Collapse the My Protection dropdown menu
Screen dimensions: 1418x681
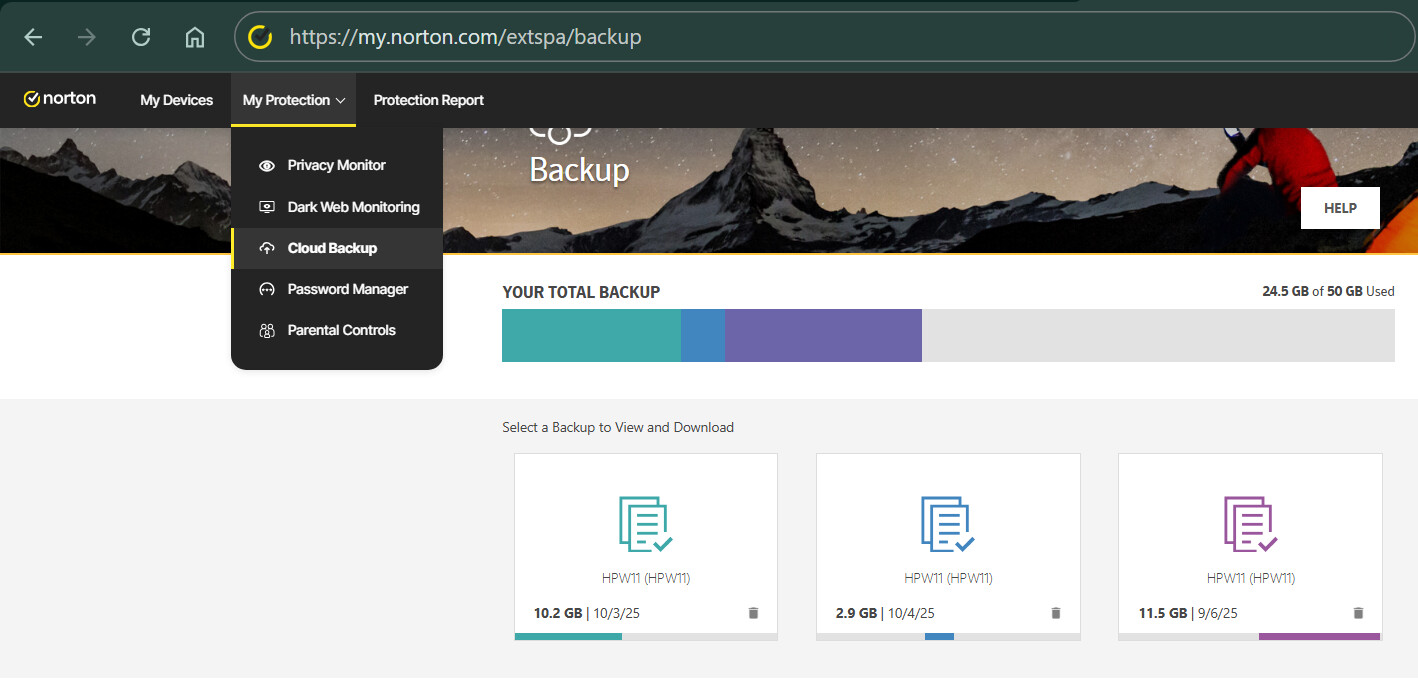[293, 100]
